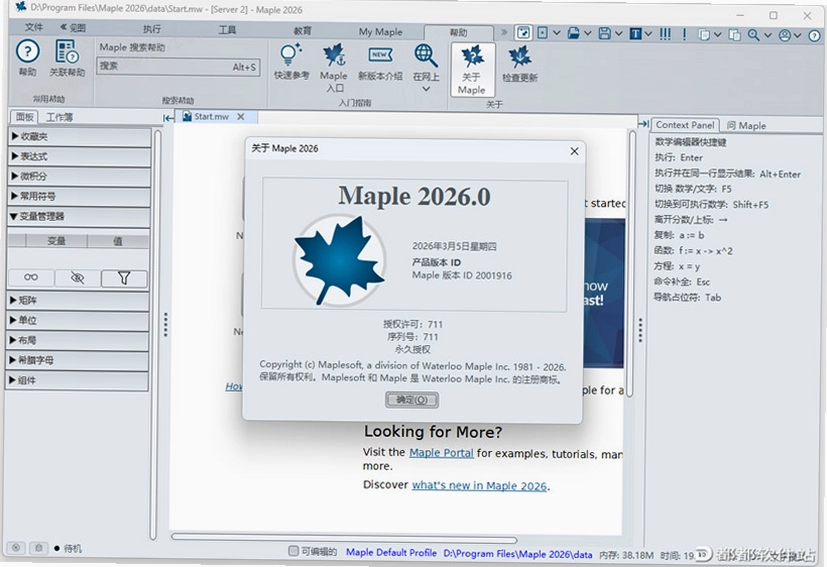Click the copy toolbar icon
Viewport: 827px width, 567px height.
point(704,35)
